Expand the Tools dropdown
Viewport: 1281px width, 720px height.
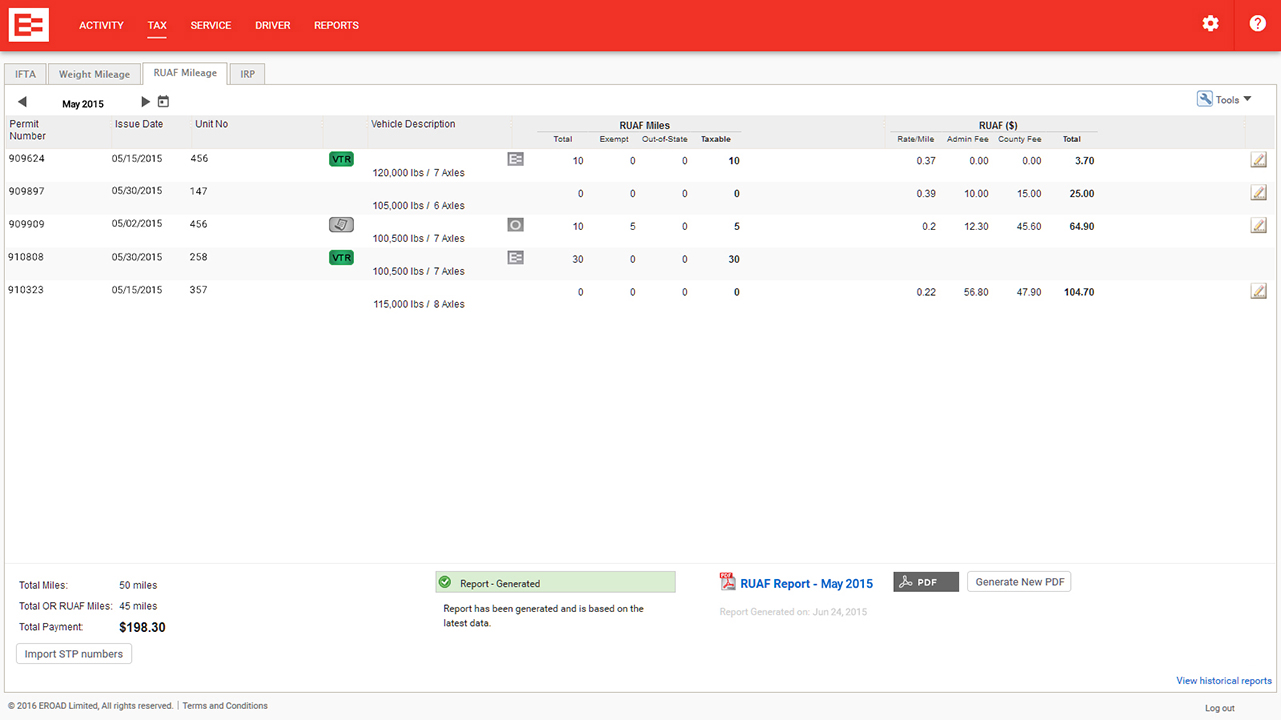(x=1225, y=99)
